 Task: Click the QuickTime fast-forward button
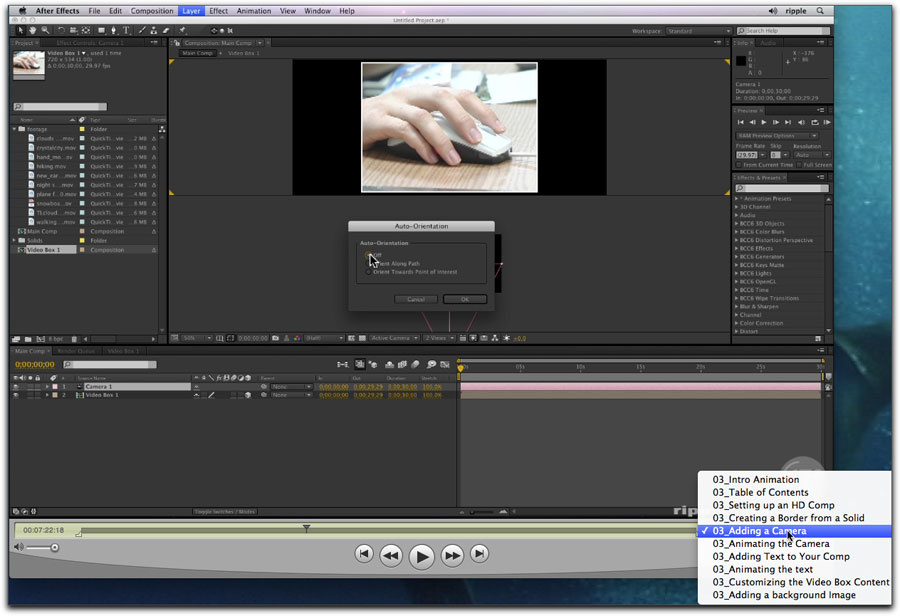tap(452, 554)
